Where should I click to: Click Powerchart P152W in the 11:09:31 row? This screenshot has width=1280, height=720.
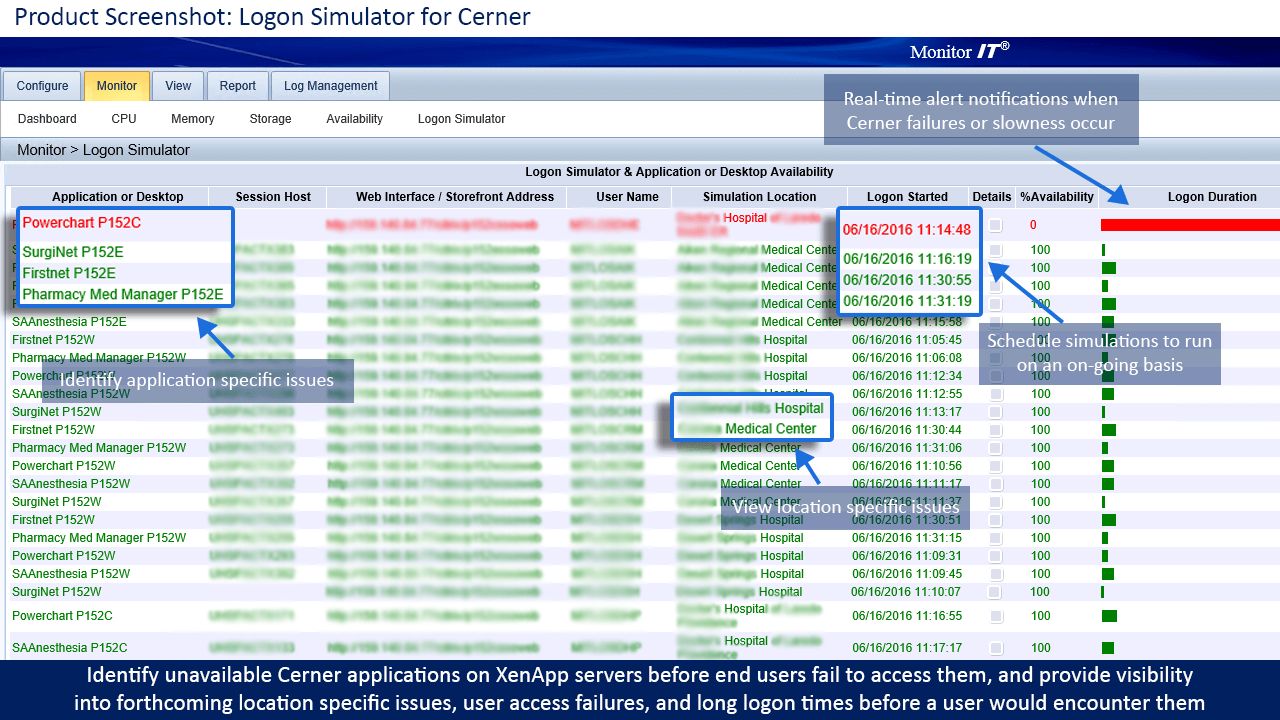click(63, 556)
